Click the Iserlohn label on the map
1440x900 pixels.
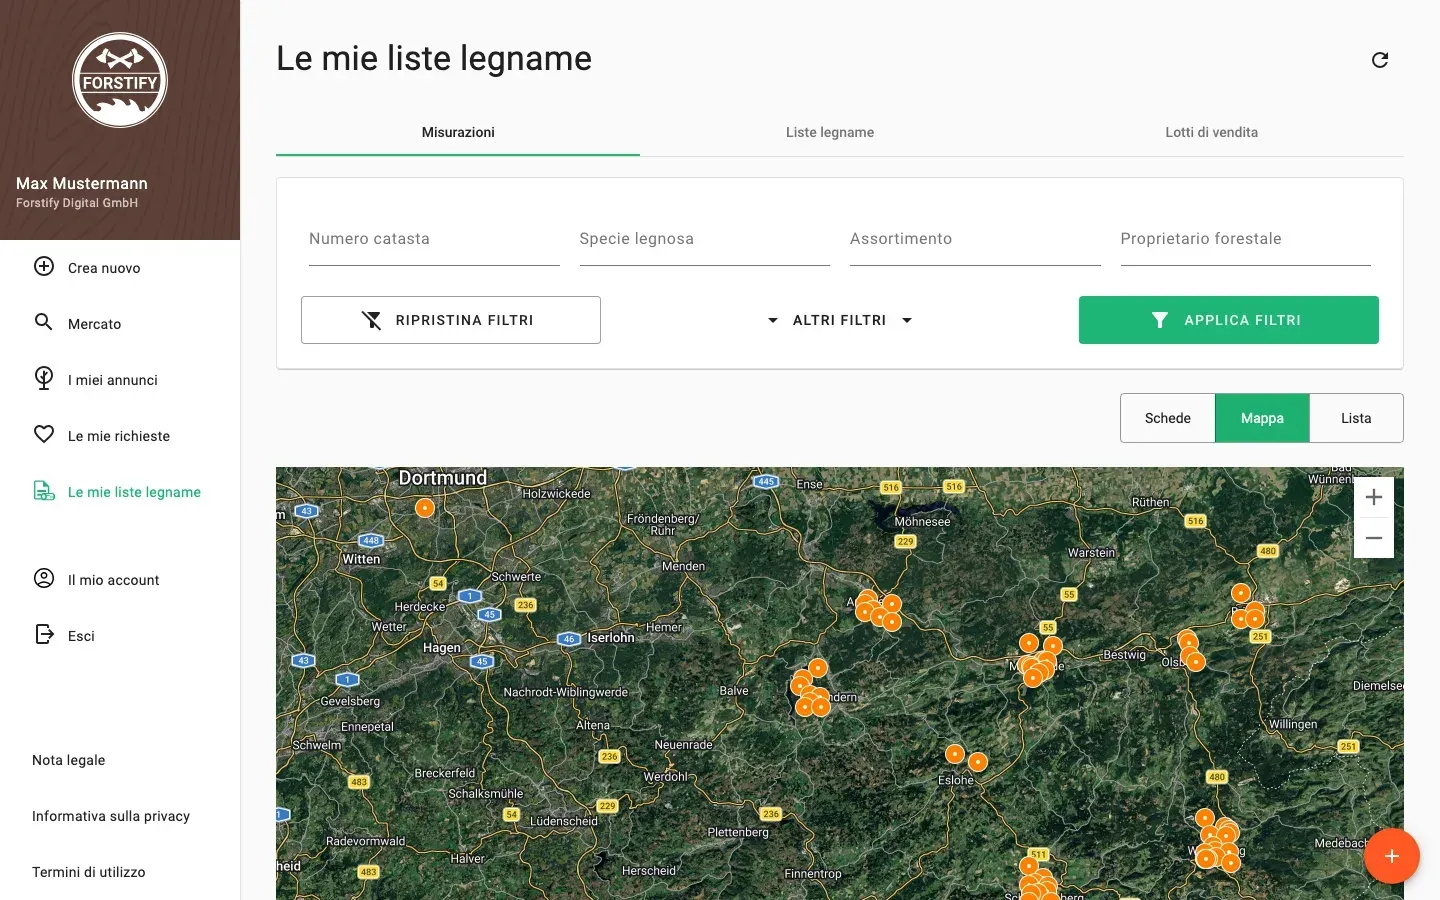pos(611,637)
